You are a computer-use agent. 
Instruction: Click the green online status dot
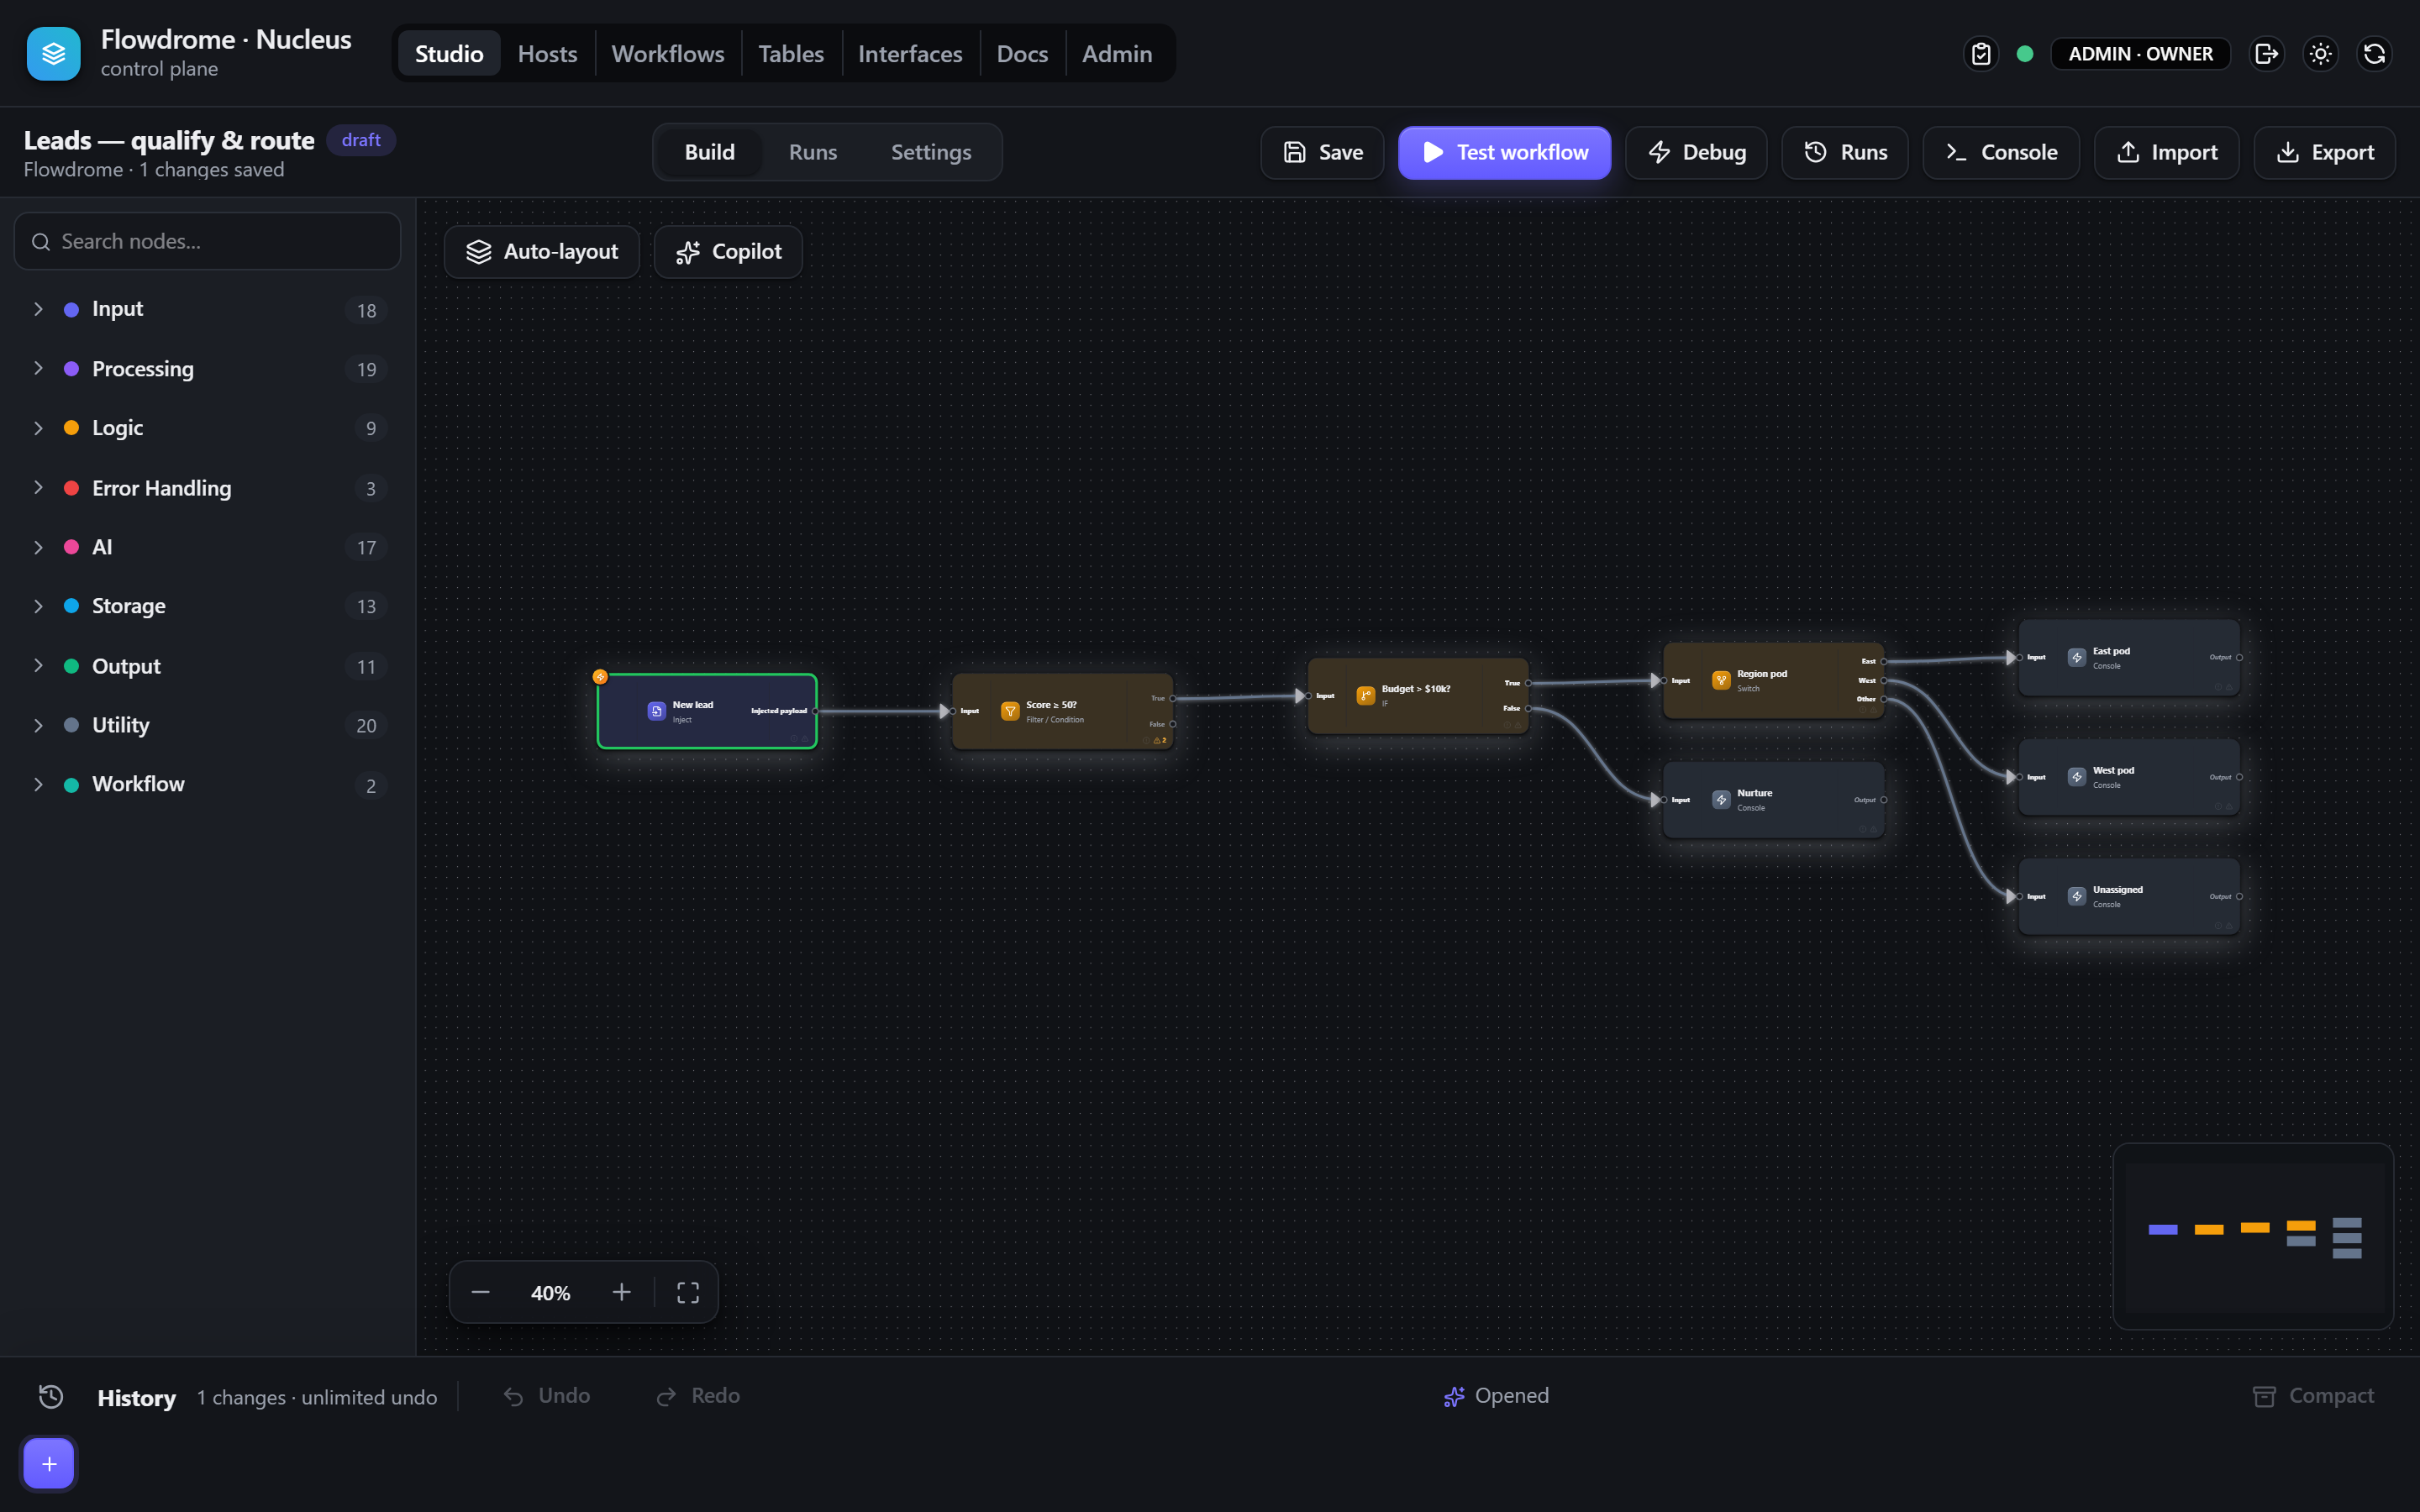2025,54
